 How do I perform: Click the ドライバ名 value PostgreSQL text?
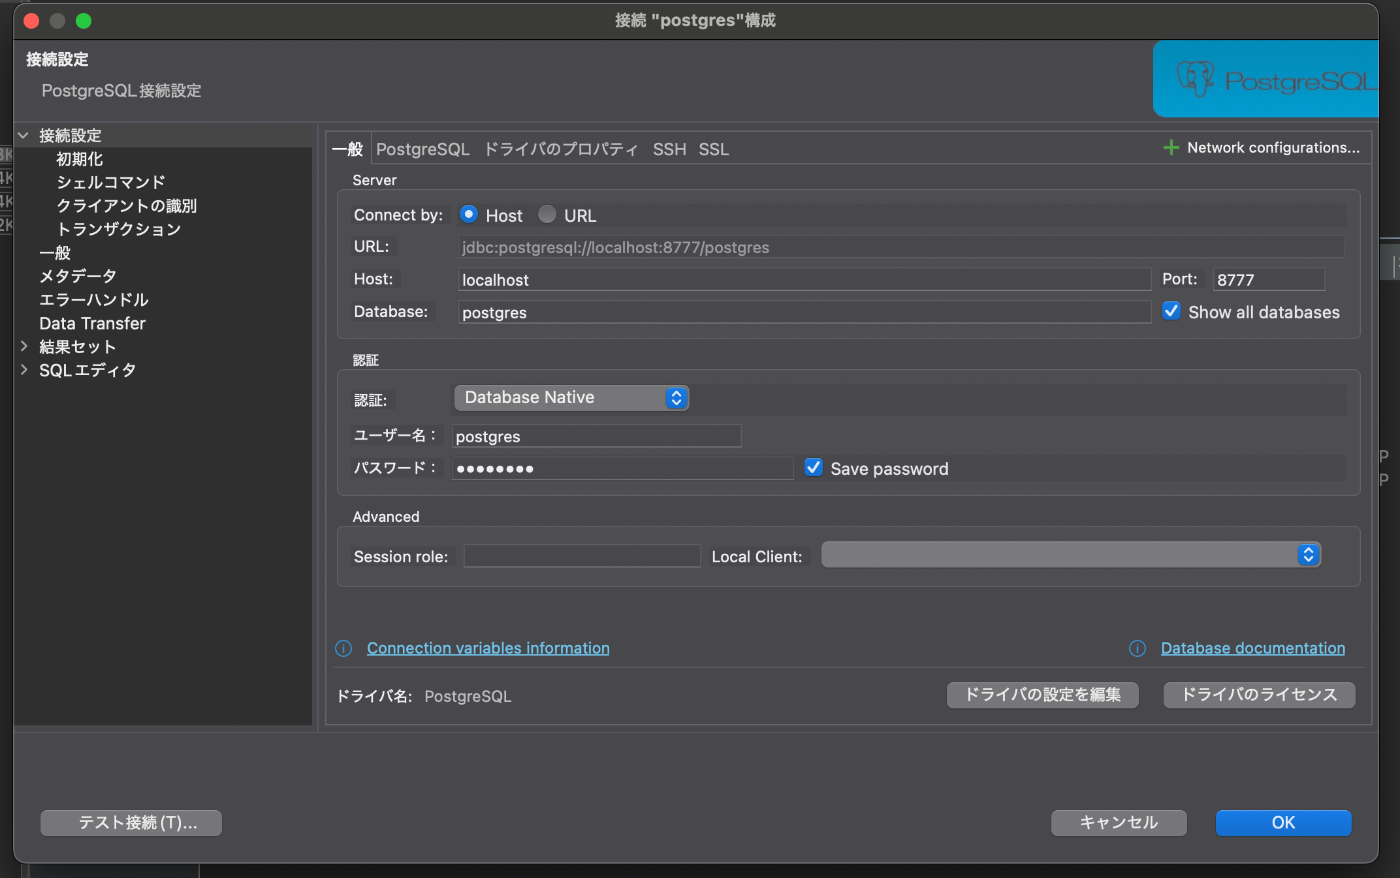tap(468, 696)
